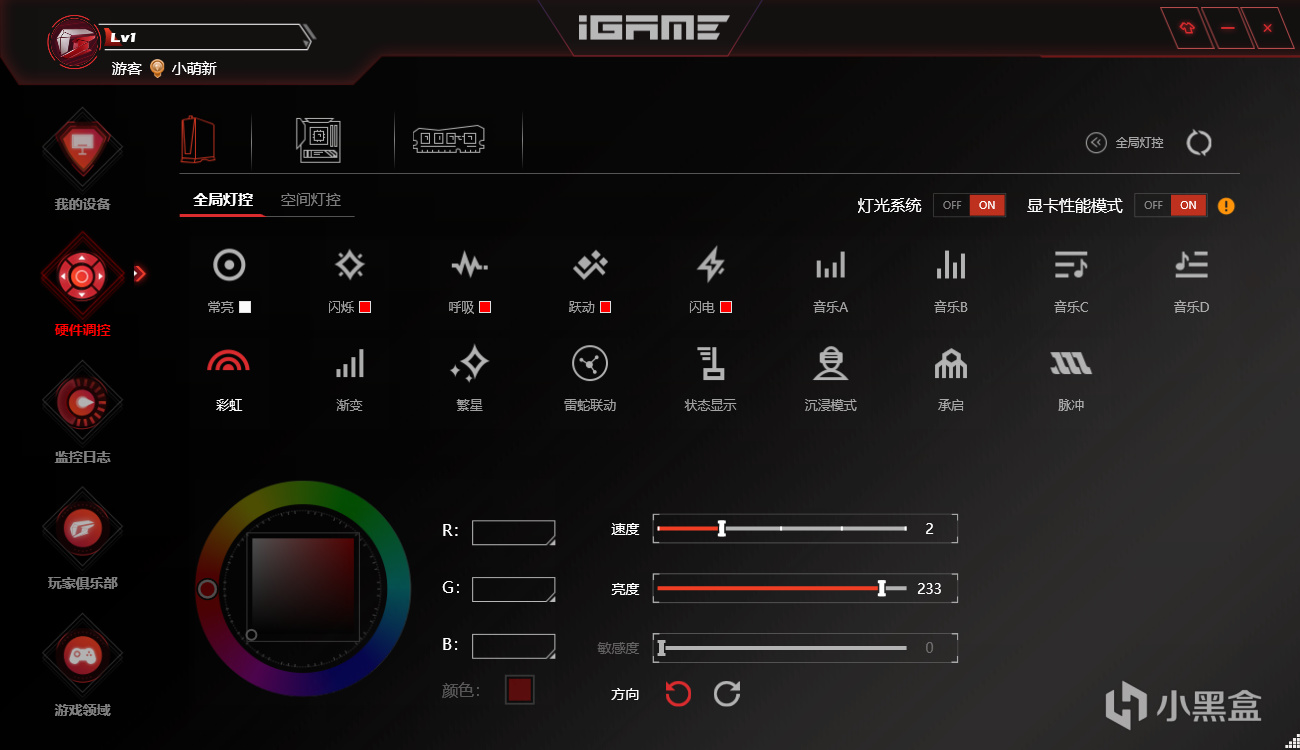The width and height of the screenshot is (1300, 750).
Task: Choose the 状态显示 status display mode
Action: [710, 363]
